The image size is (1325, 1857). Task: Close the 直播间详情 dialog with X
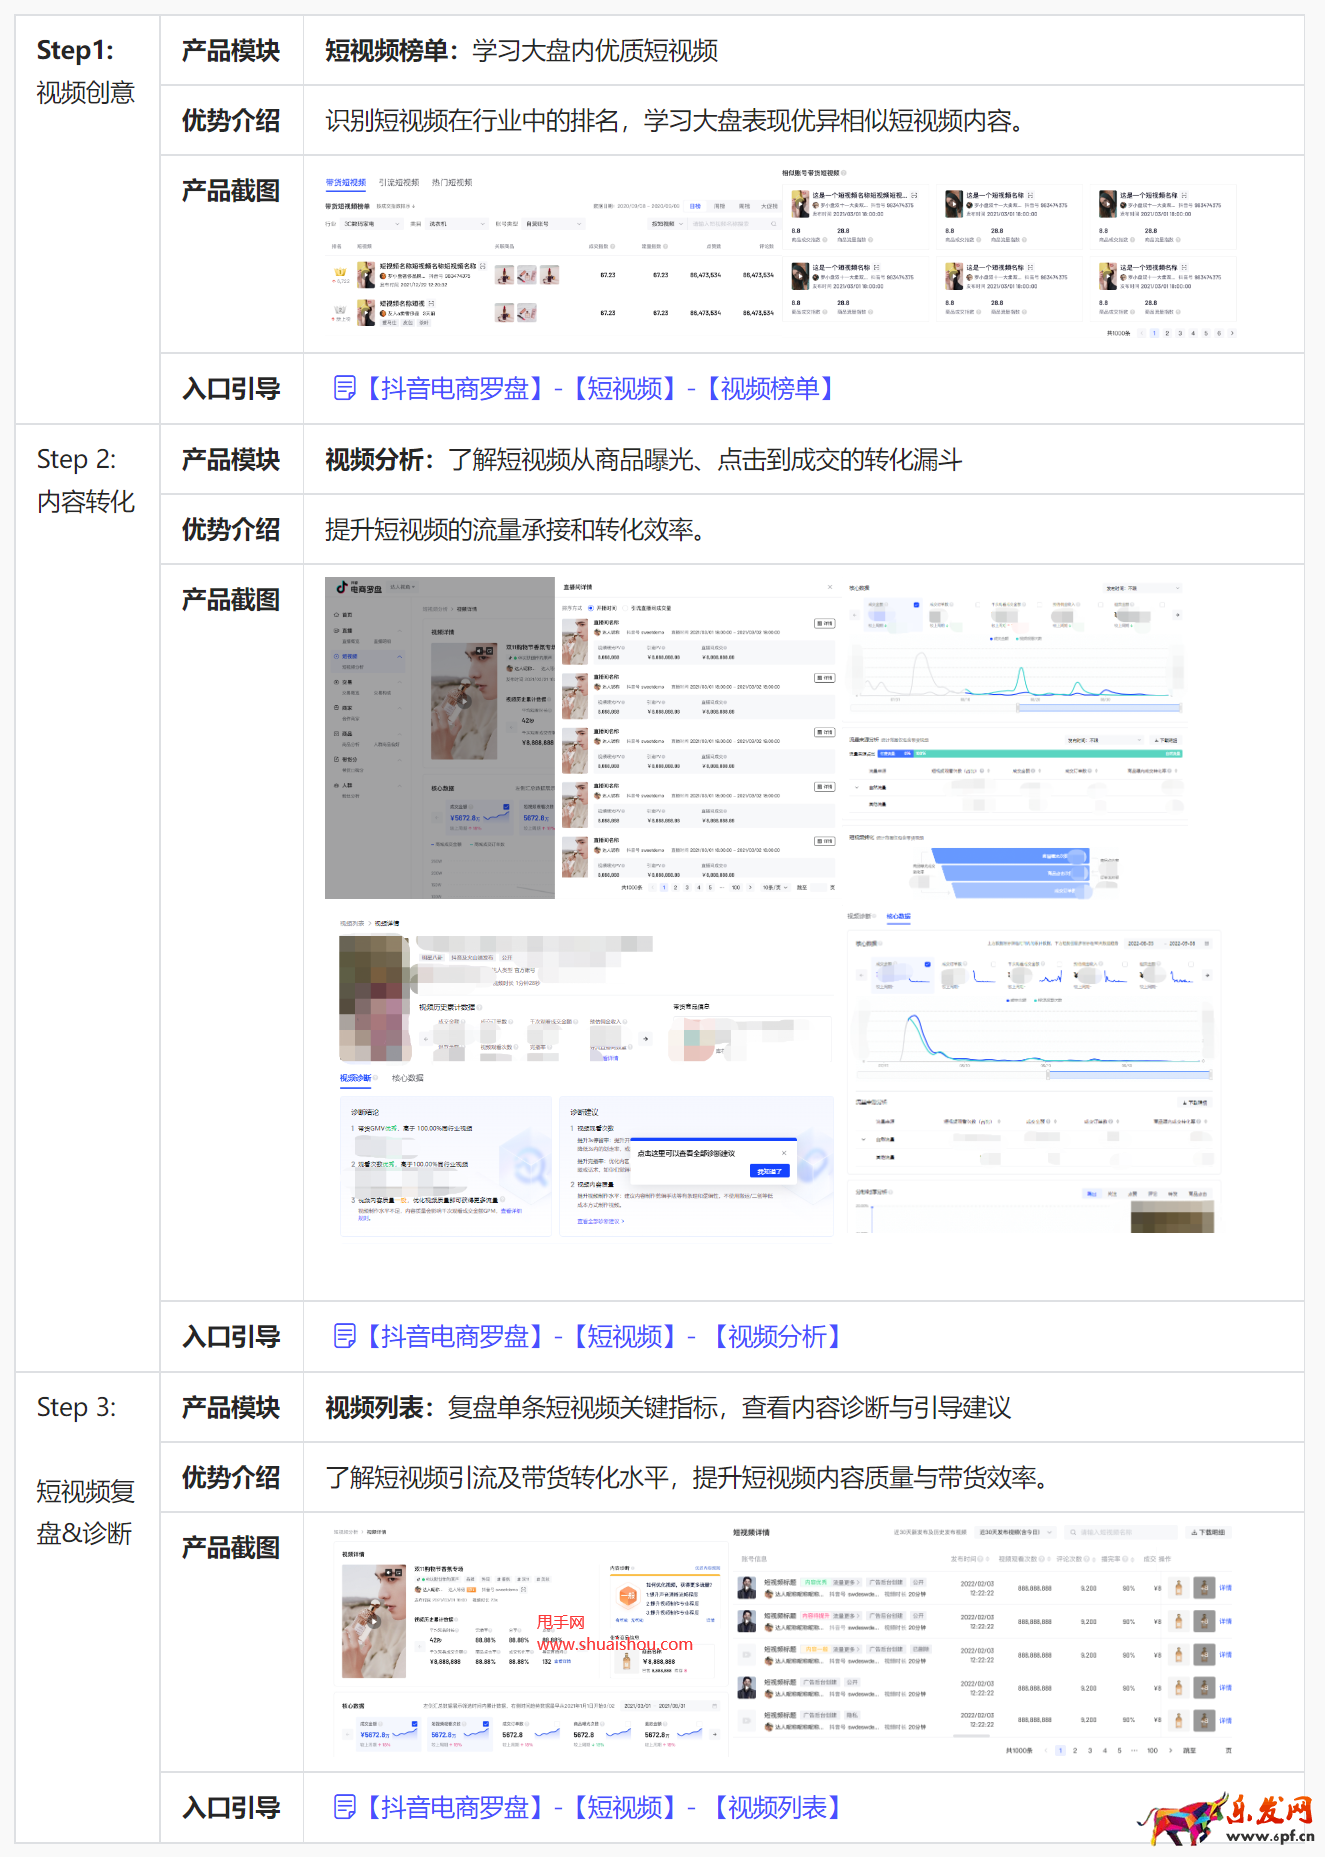click(829, 587)
